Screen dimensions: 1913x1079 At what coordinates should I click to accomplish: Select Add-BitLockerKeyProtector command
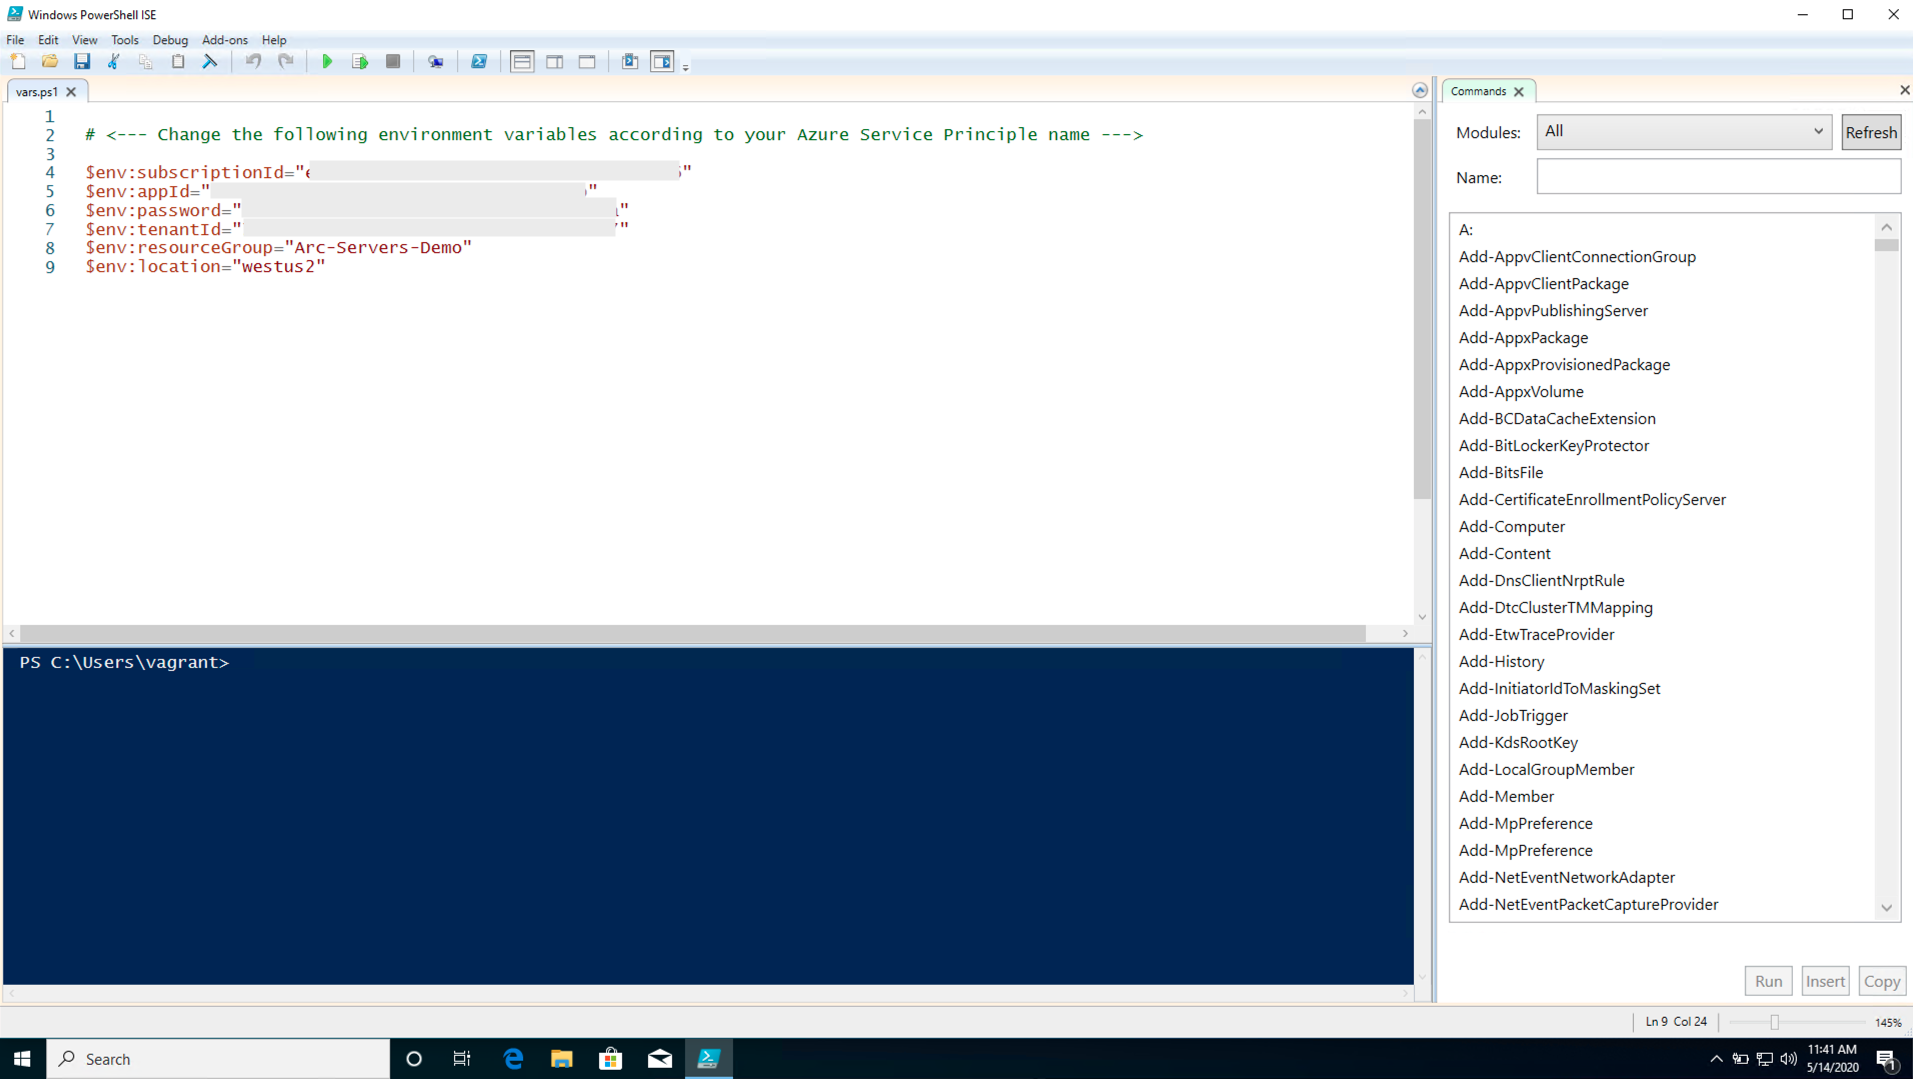(1553, 446)
